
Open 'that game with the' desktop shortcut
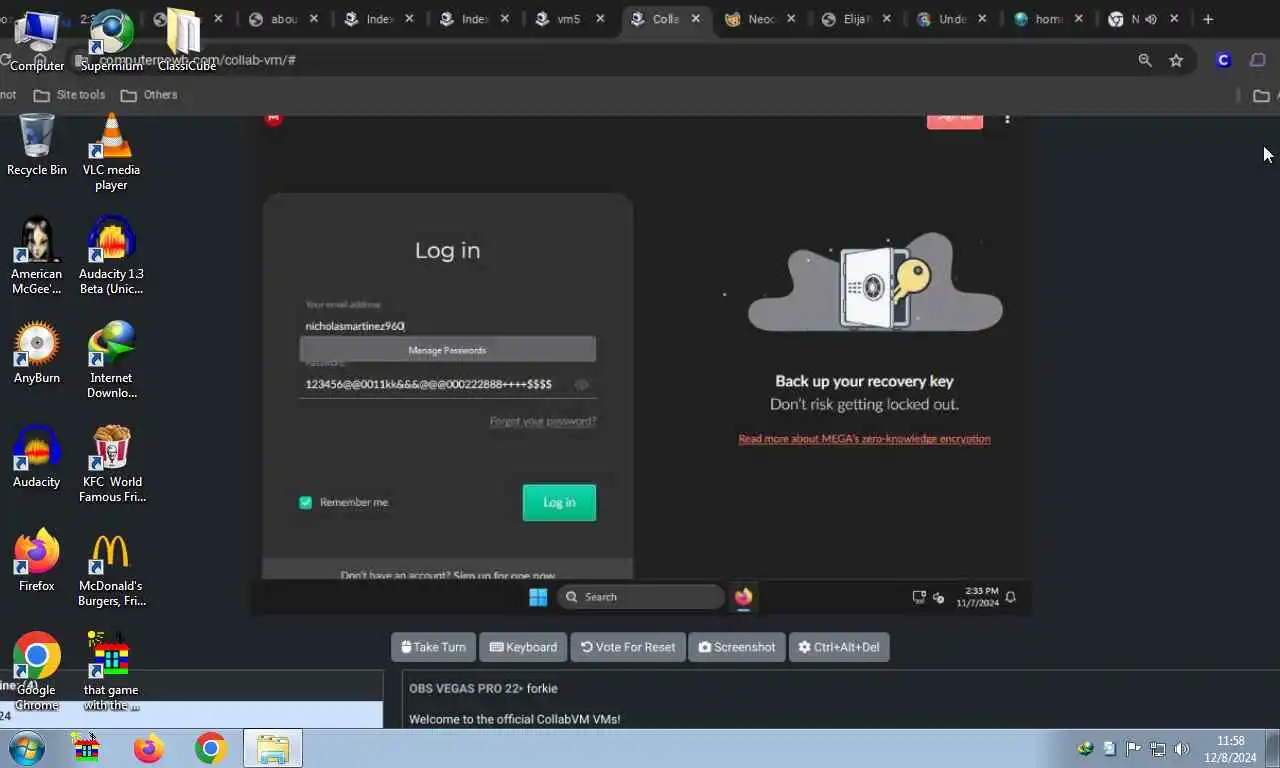[x=111, y=670]
